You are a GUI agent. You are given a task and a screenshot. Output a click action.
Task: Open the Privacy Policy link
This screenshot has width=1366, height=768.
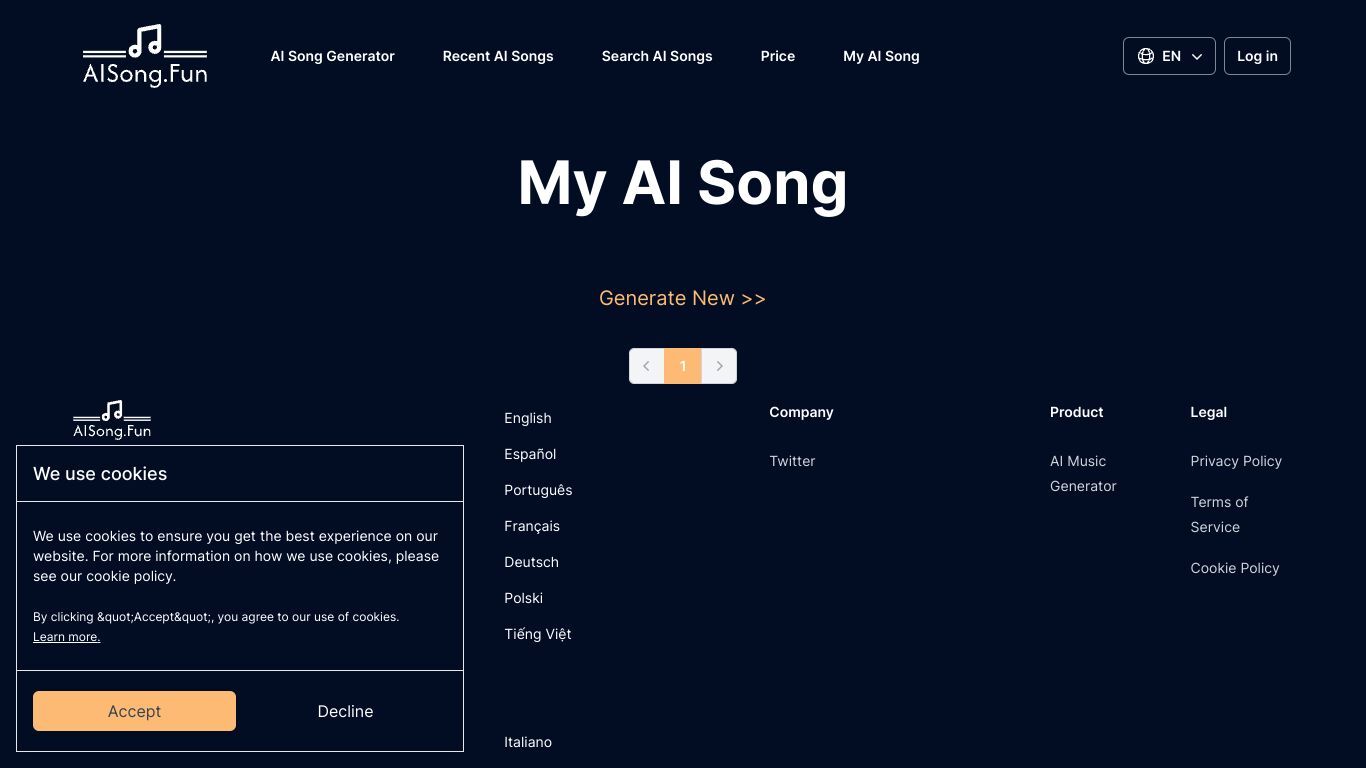pos(1236,461)
